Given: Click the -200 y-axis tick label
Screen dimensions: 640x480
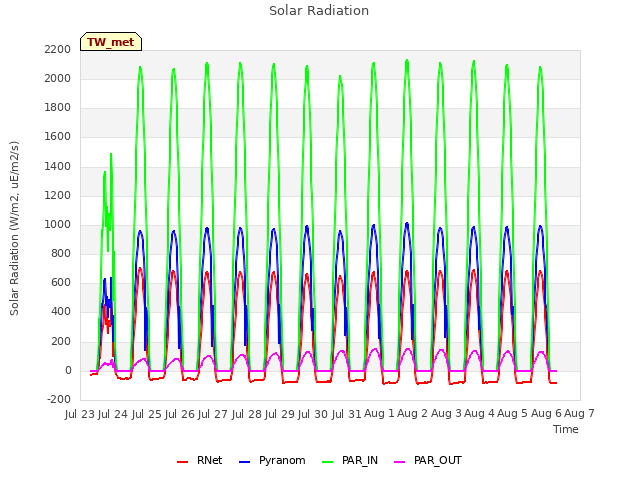Looking at the screenshot, I should pyautogui.click(x=59, y=399).
